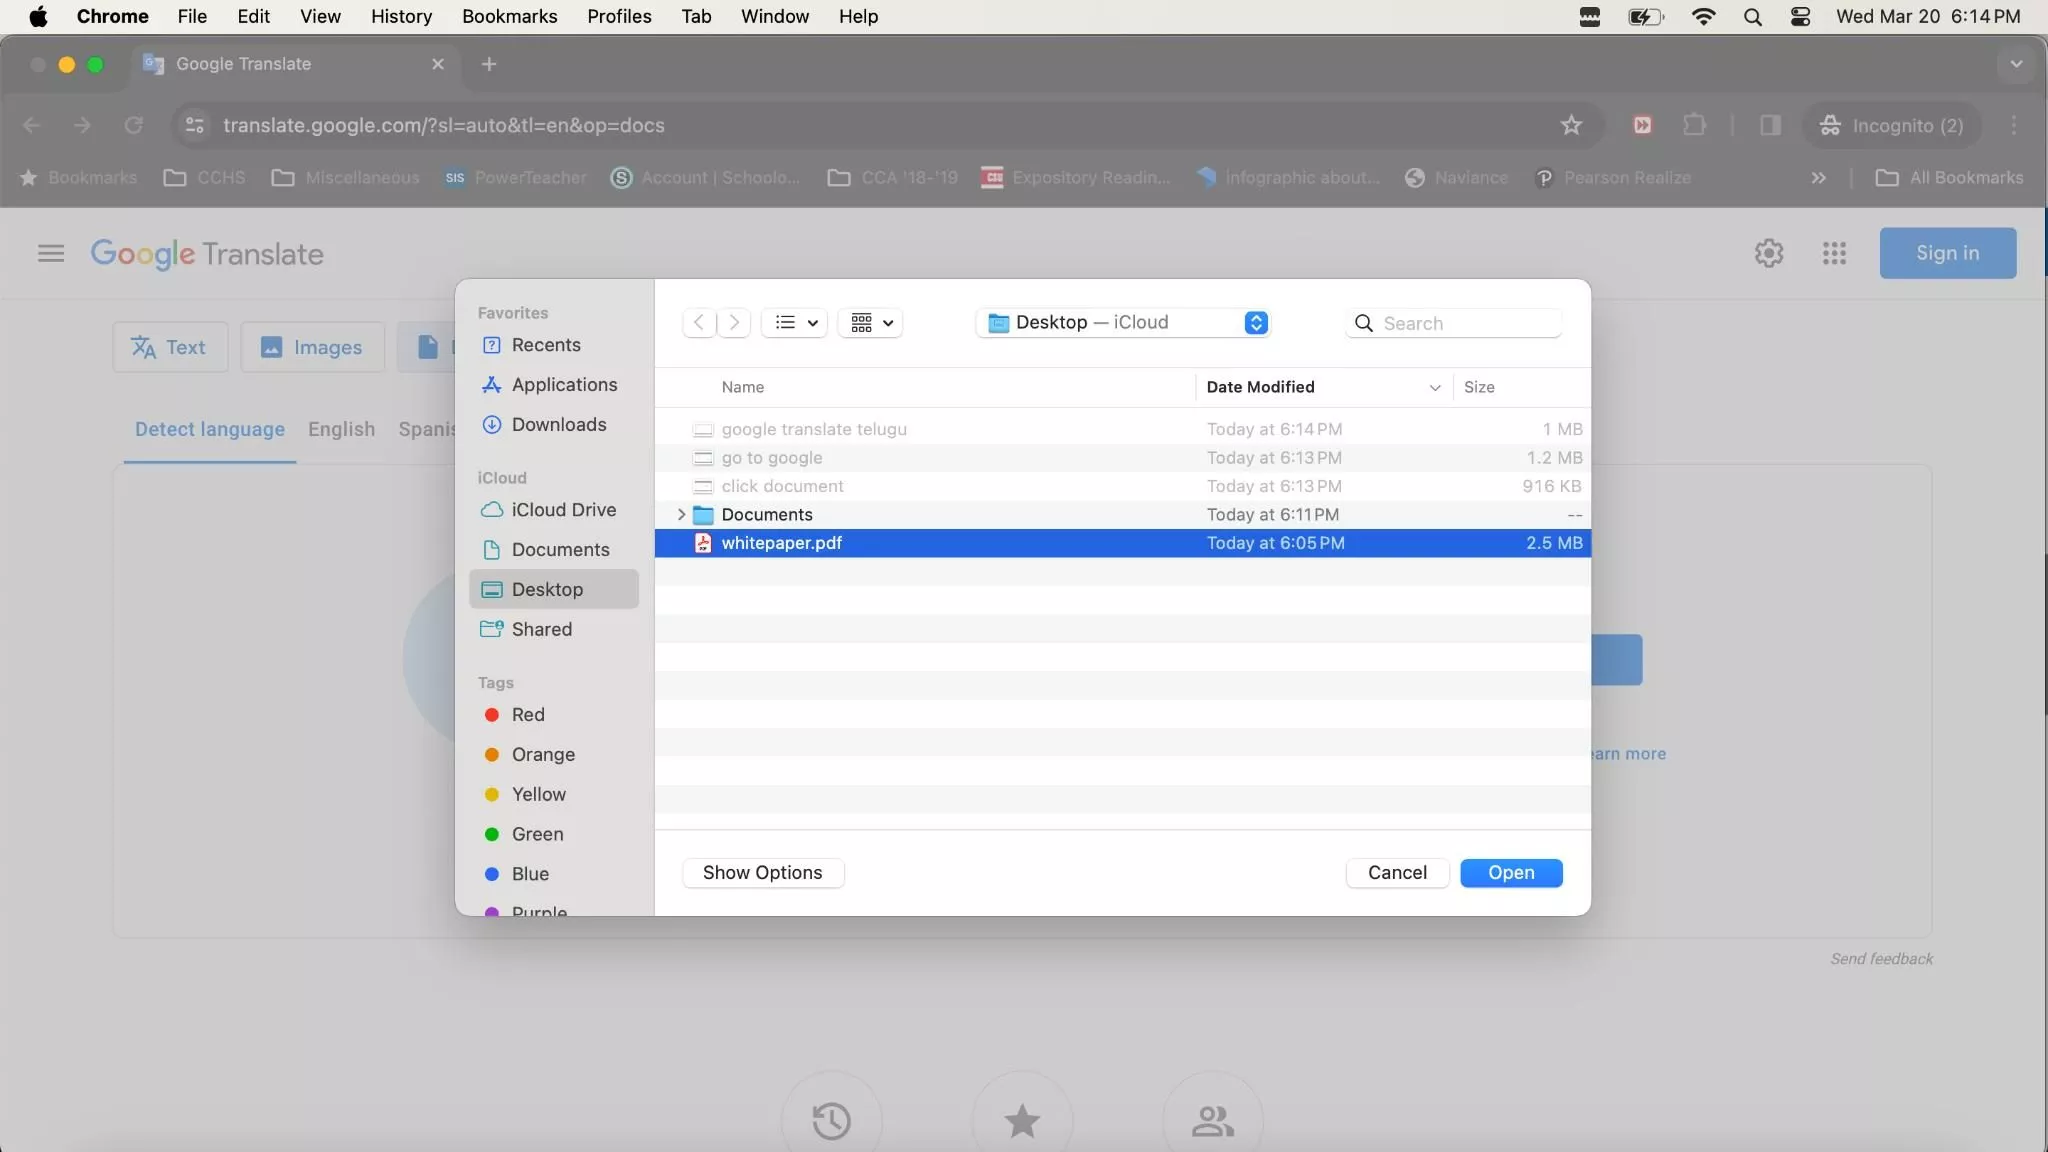Select Downloads in the sidebar
2048x1152 pixels.
(558, 425)
